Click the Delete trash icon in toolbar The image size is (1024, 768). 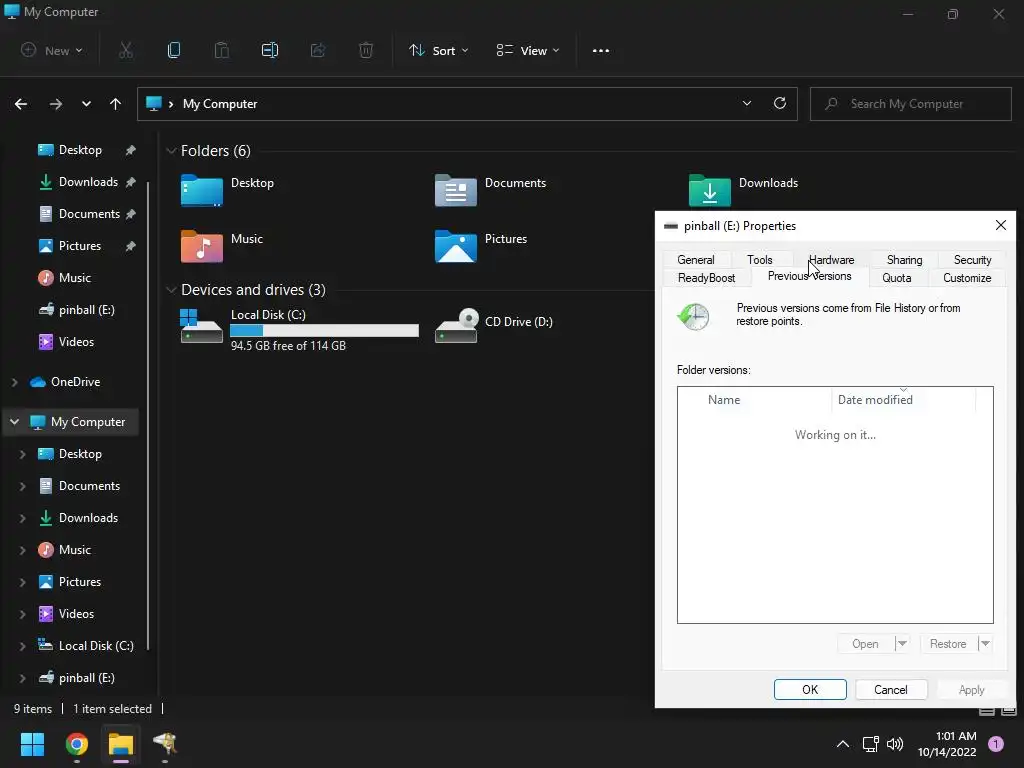point(366,50)
